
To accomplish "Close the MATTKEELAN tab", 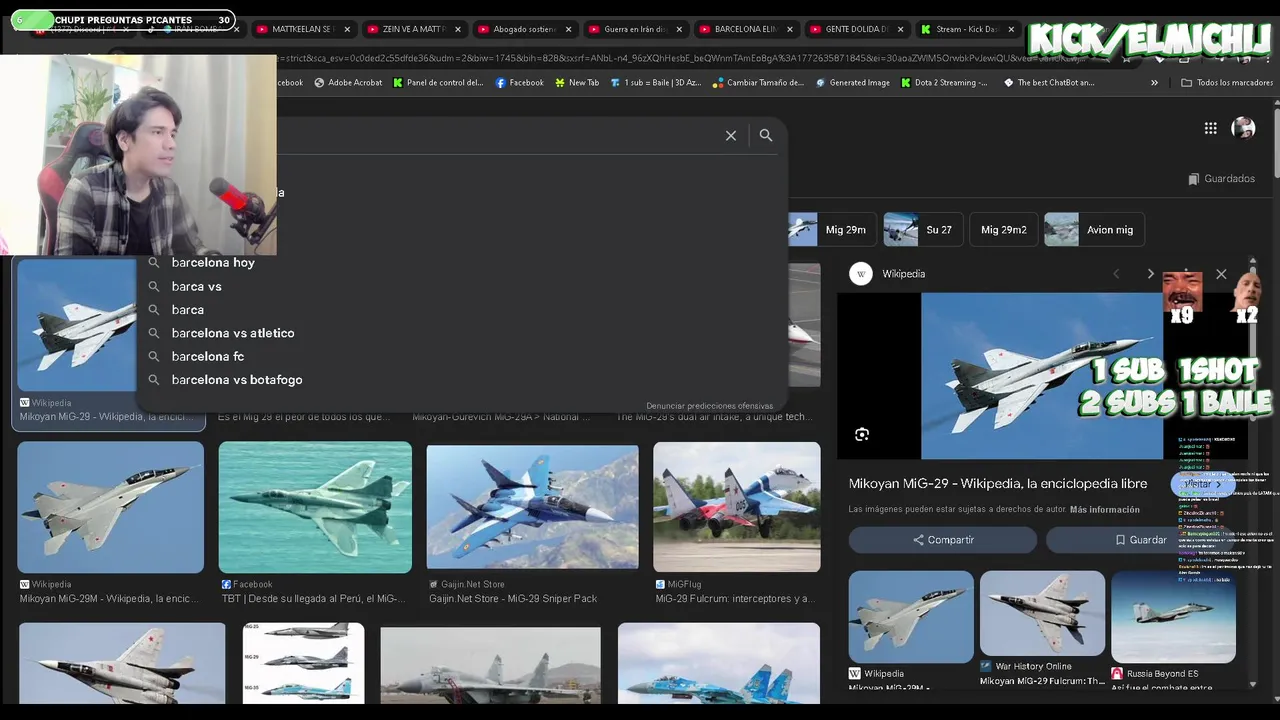I will (x=347, y=29).
